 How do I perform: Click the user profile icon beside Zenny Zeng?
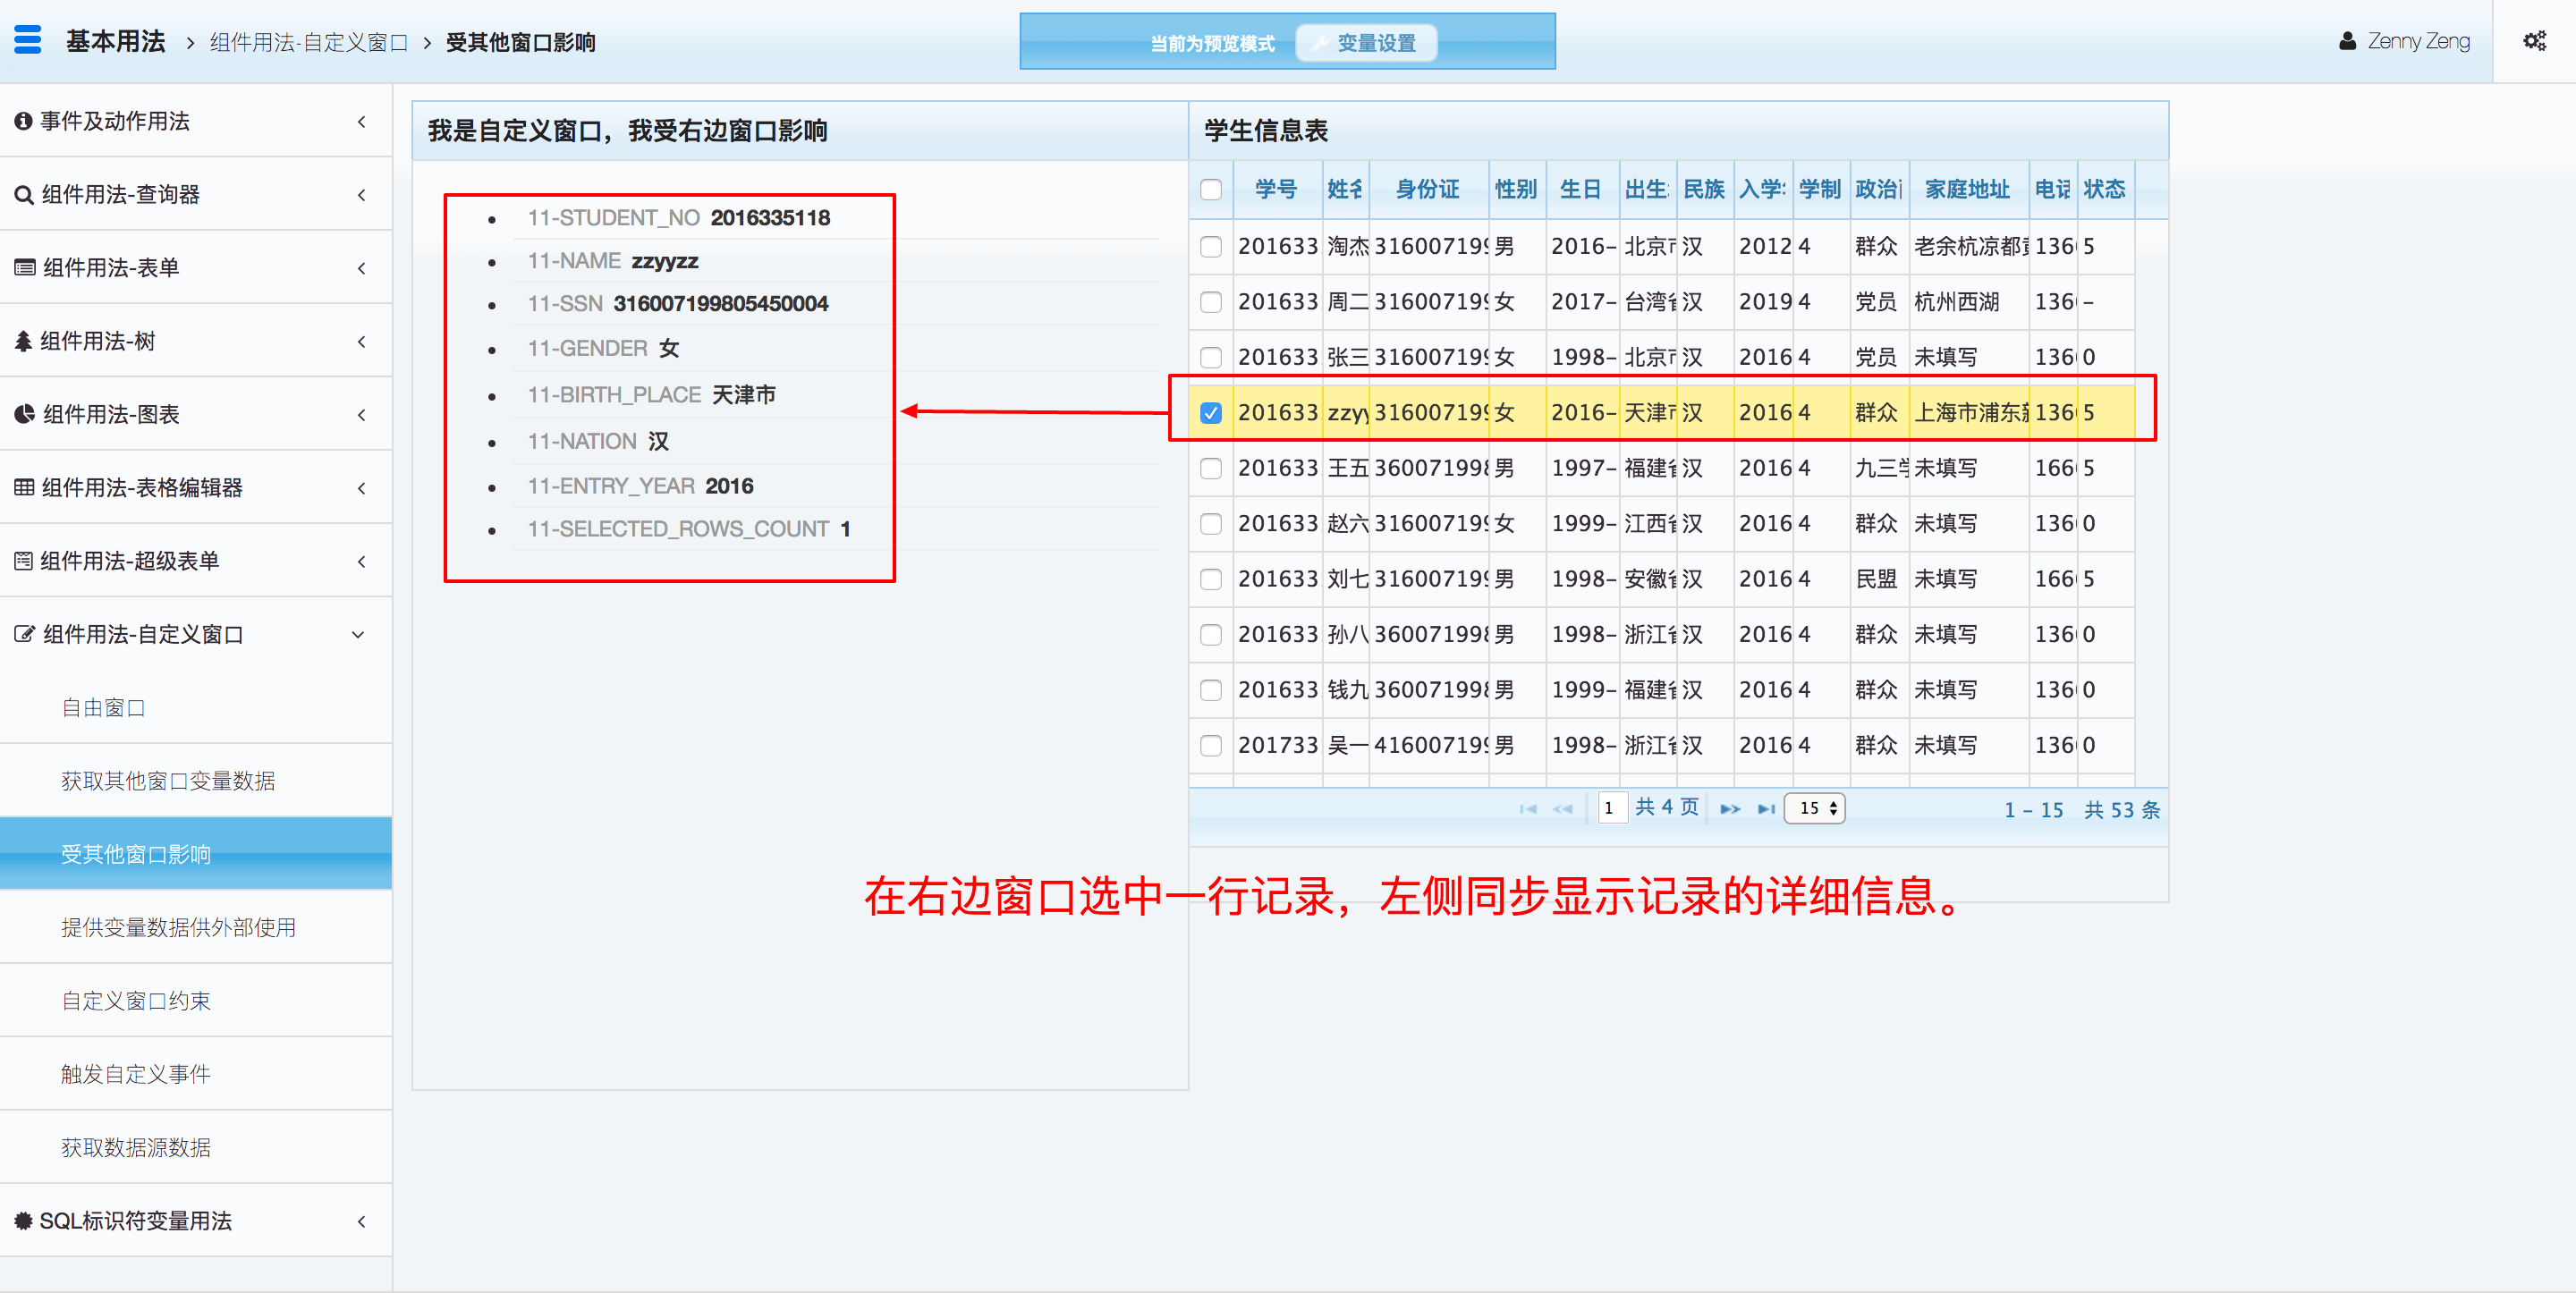pyautogui.click(x=2347, y=41)
